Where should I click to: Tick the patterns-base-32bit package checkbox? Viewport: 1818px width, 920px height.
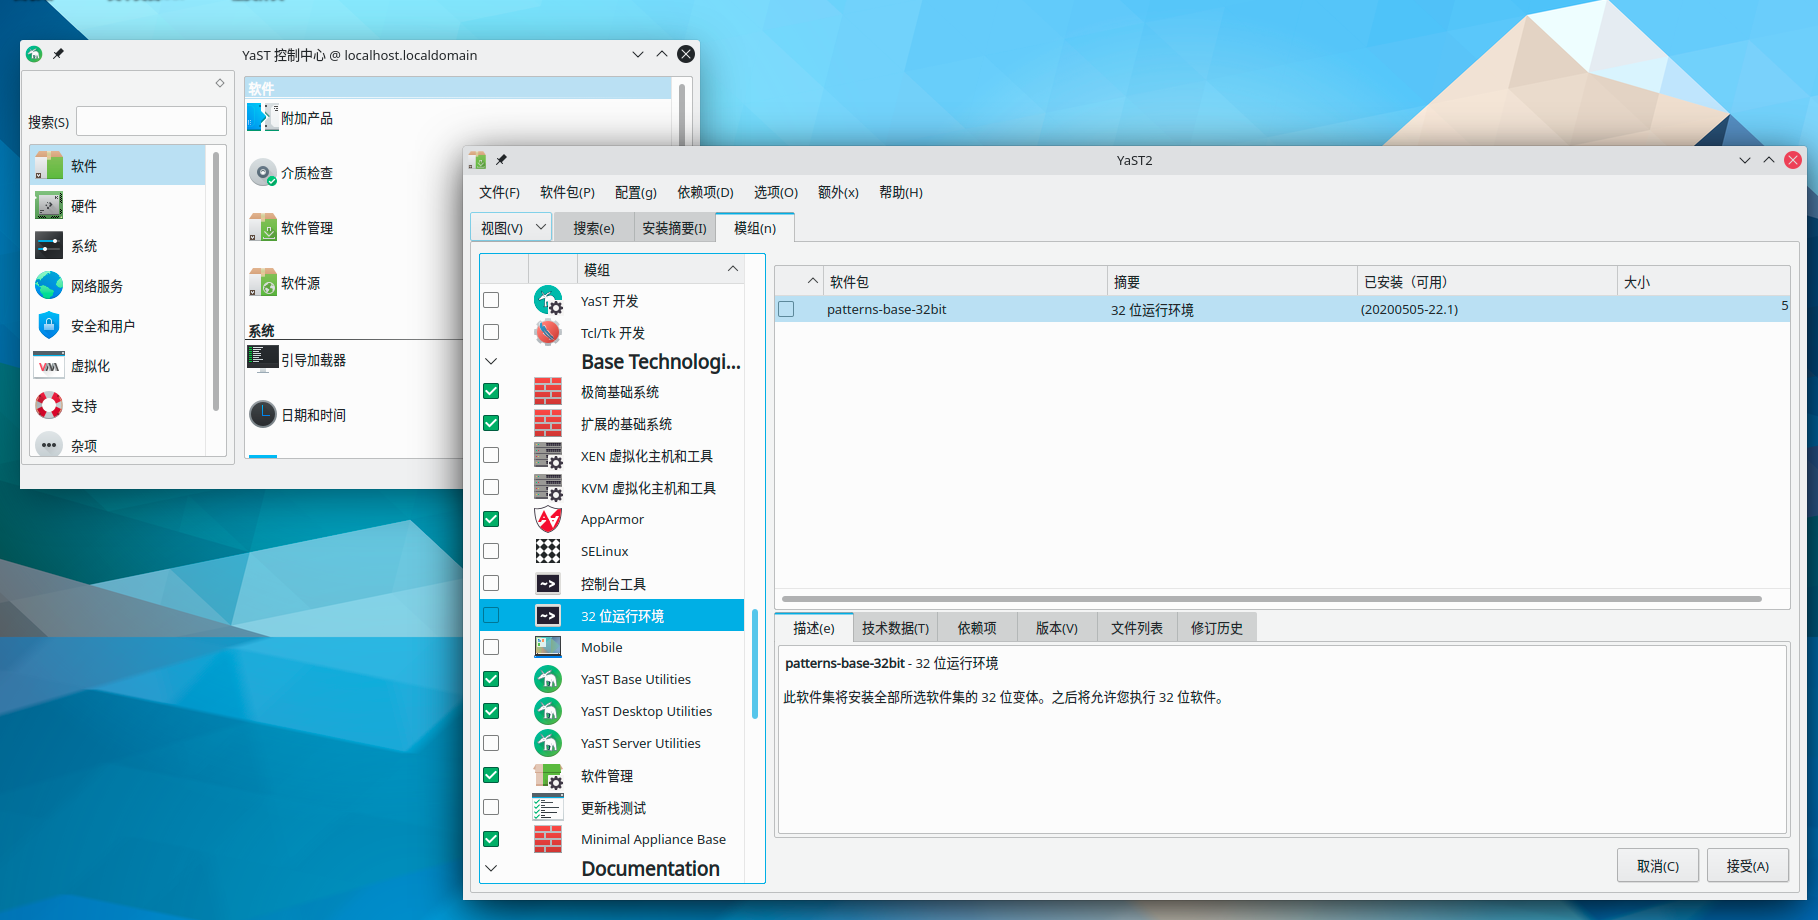click(x=786, y=309)
